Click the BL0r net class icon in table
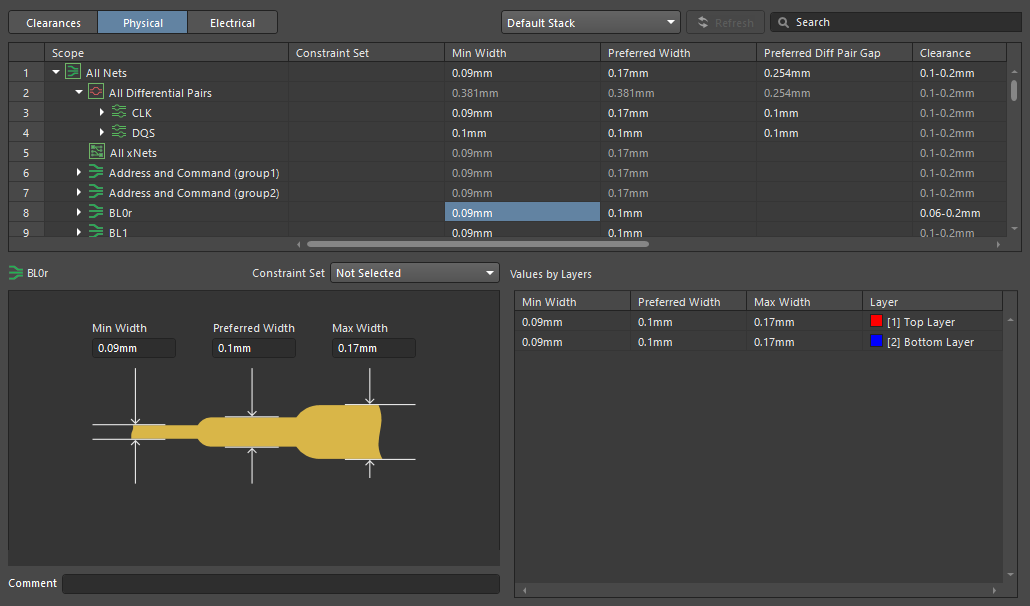The height and width of the screenshot is (606, 1030). tap(96, 213)
